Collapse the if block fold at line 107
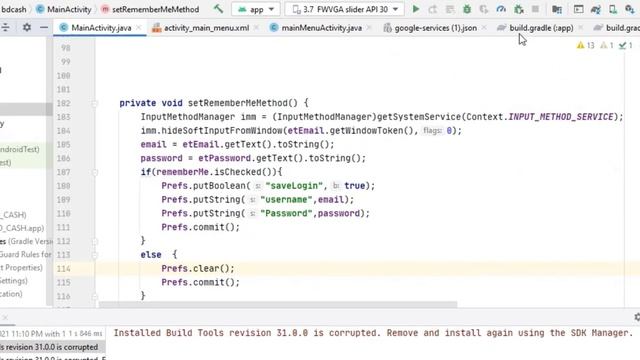 (x=94, y=172)
